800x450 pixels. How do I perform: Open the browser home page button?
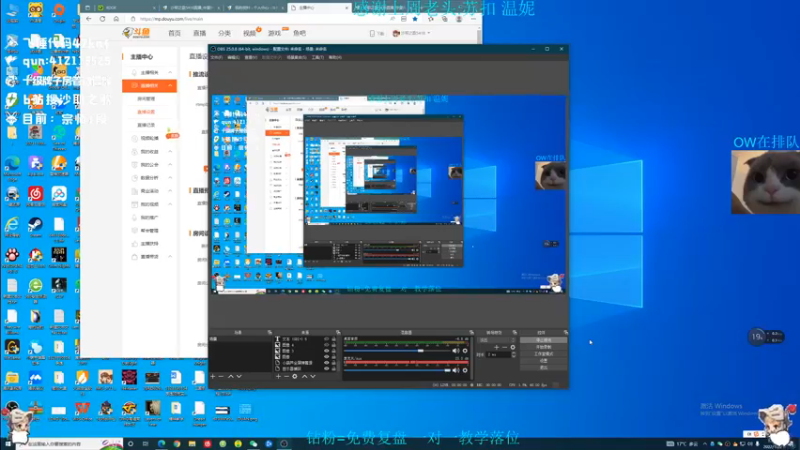(116, 19)
